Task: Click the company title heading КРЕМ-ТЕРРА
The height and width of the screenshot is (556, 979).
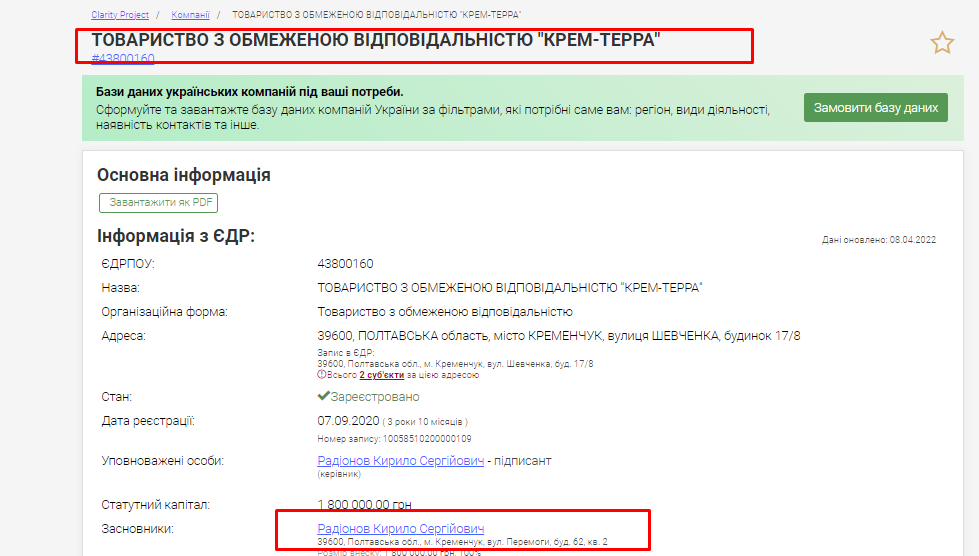Action: click(x=377, y=40)
